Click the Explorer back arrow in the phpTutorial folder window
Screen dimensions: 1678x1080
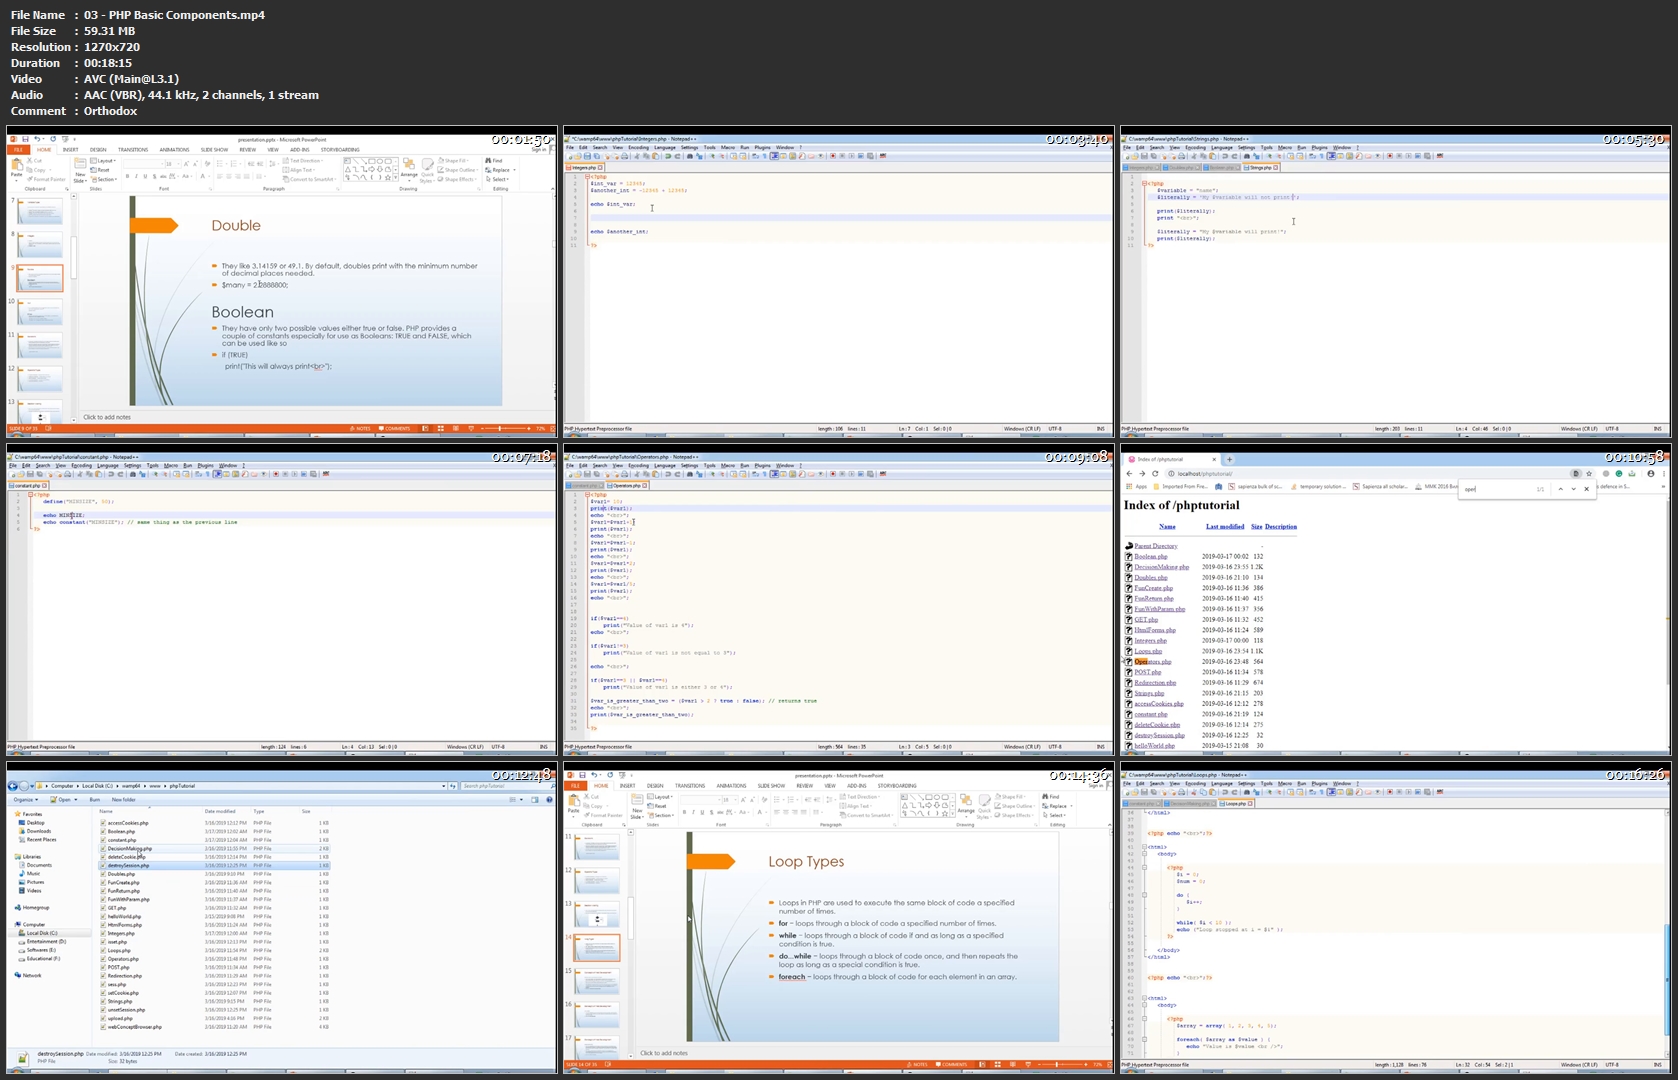coord(13,786)
